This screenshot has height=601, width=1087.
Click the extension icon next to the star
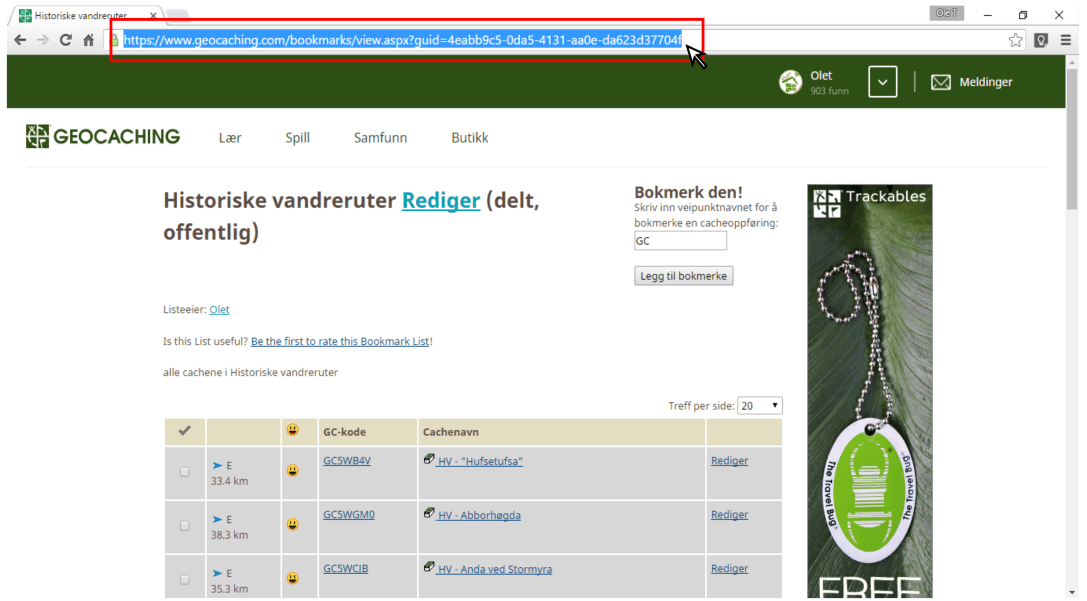tap(1041, 40)
